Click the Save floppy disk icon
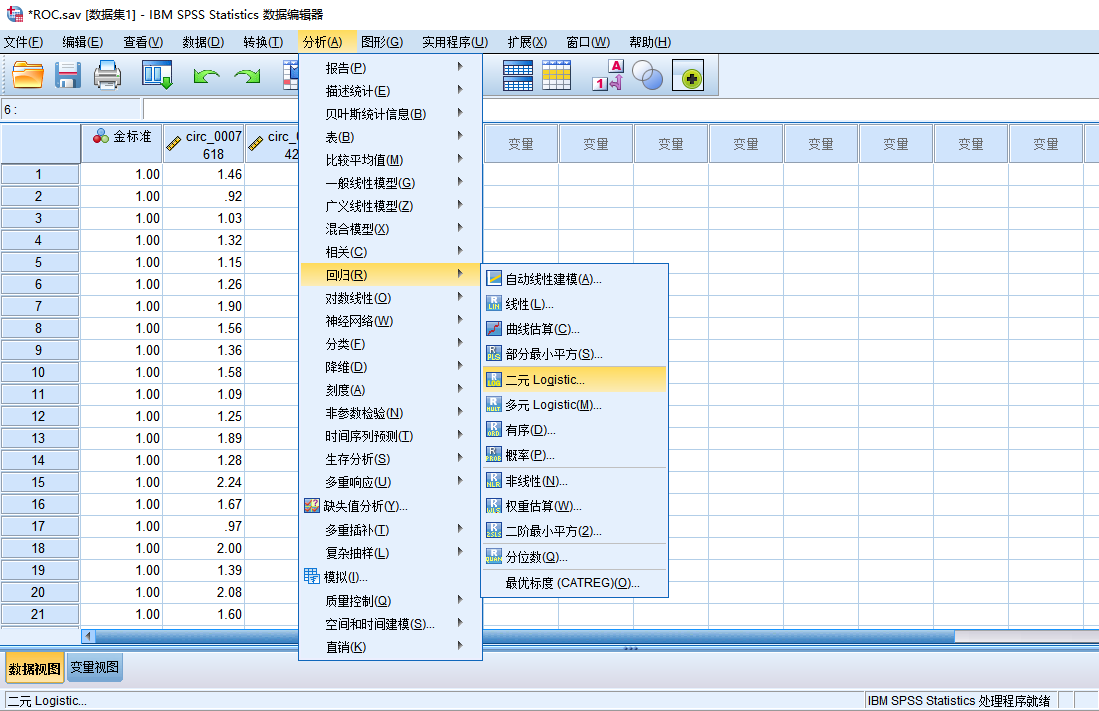This screenshot has height=711, width=1099. 68,75
